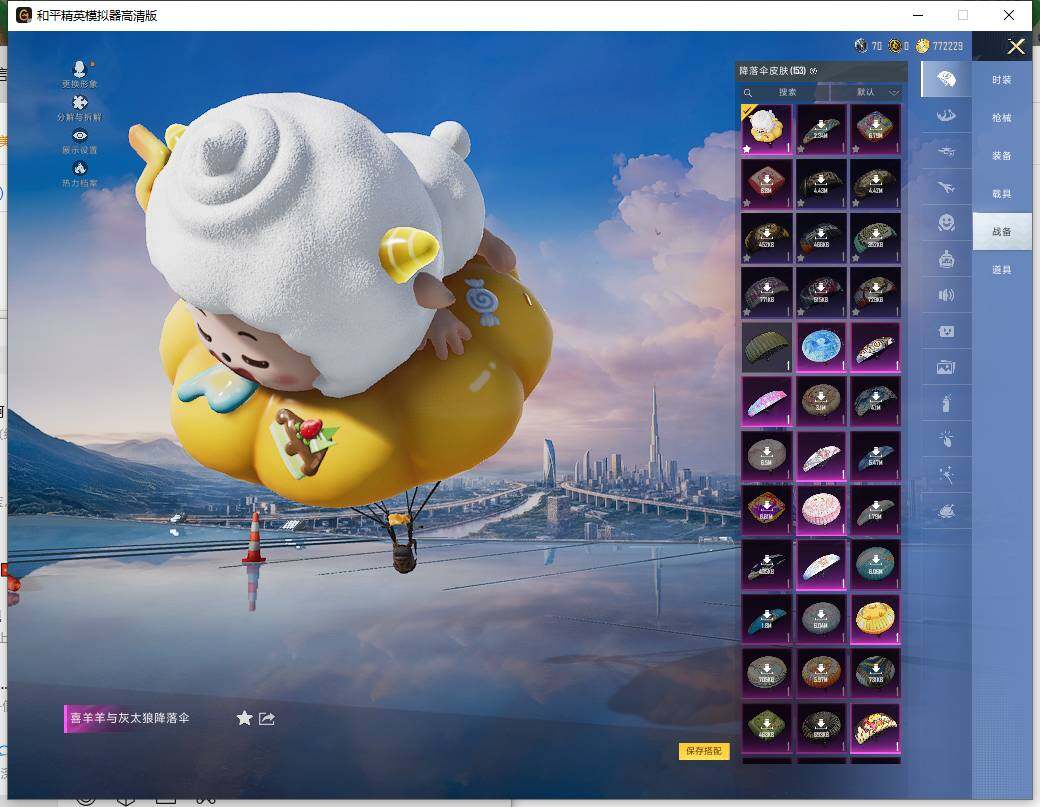Click the gold badge currency icon showing 0
Screen dimensions: 1040x807
[895, 45]
